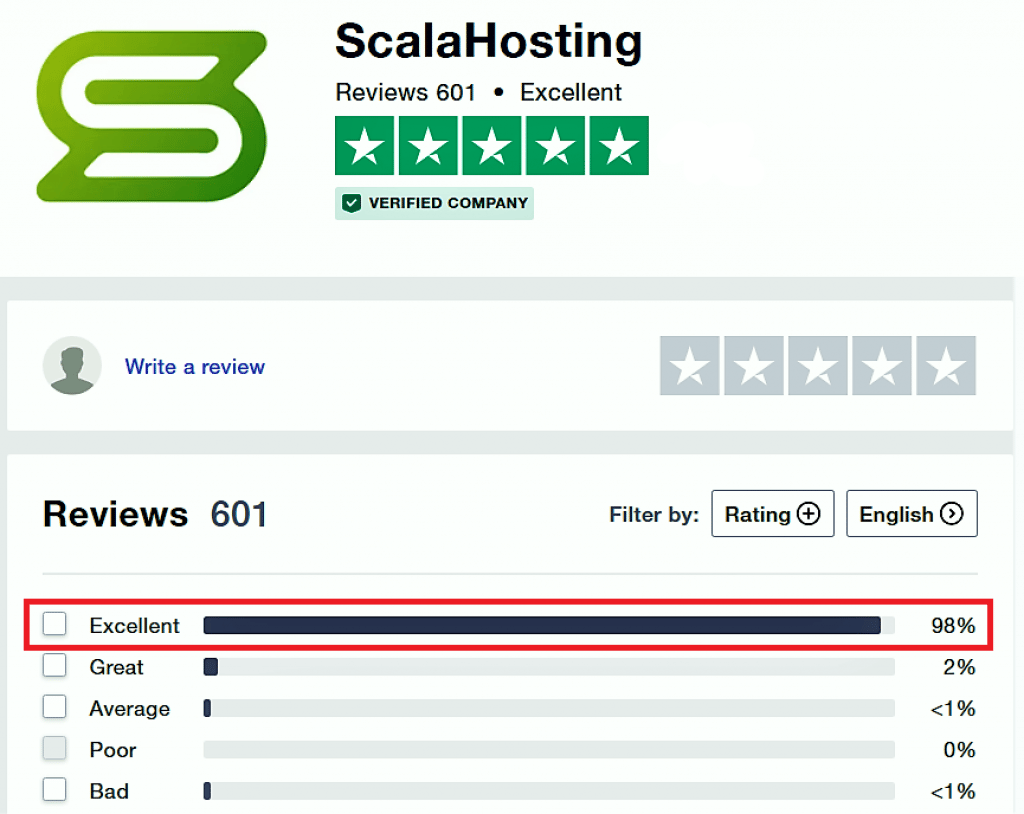Click the 'Bad' rating label
Viewport: 1024px width, 814px height.
(x=109, y=791)
